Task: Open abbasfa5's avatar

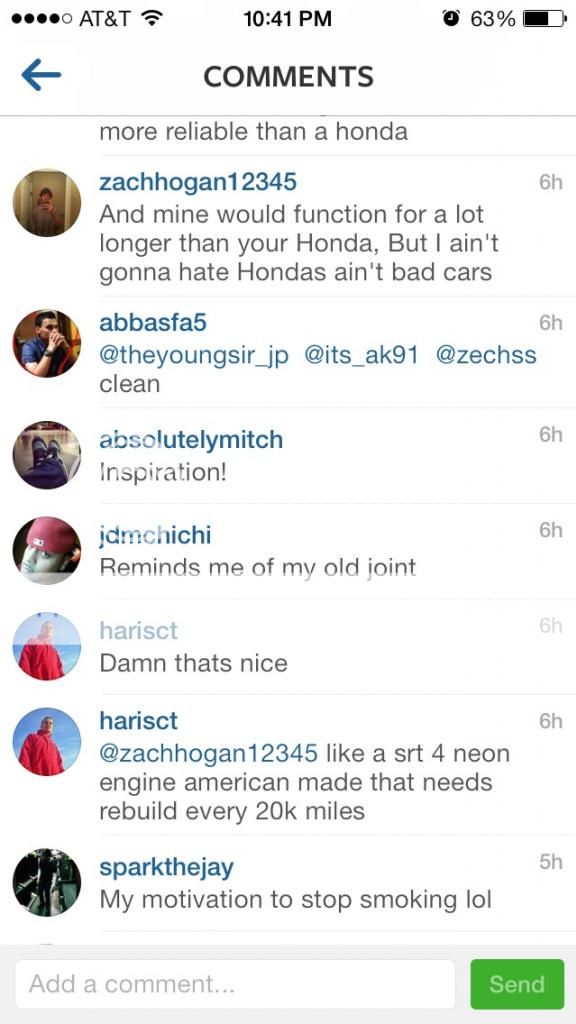Action: click(47, 344)
